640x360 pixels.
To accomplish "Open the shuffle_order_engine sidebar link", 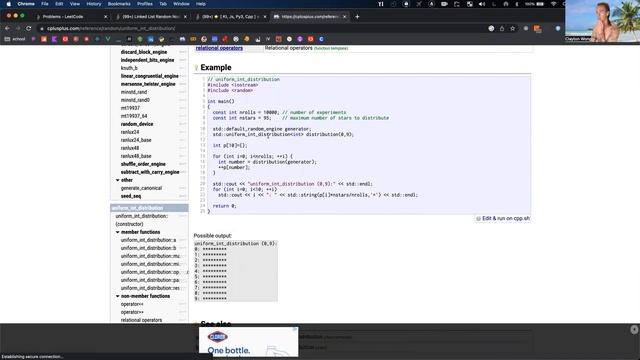I will click(x=143, y=164).
